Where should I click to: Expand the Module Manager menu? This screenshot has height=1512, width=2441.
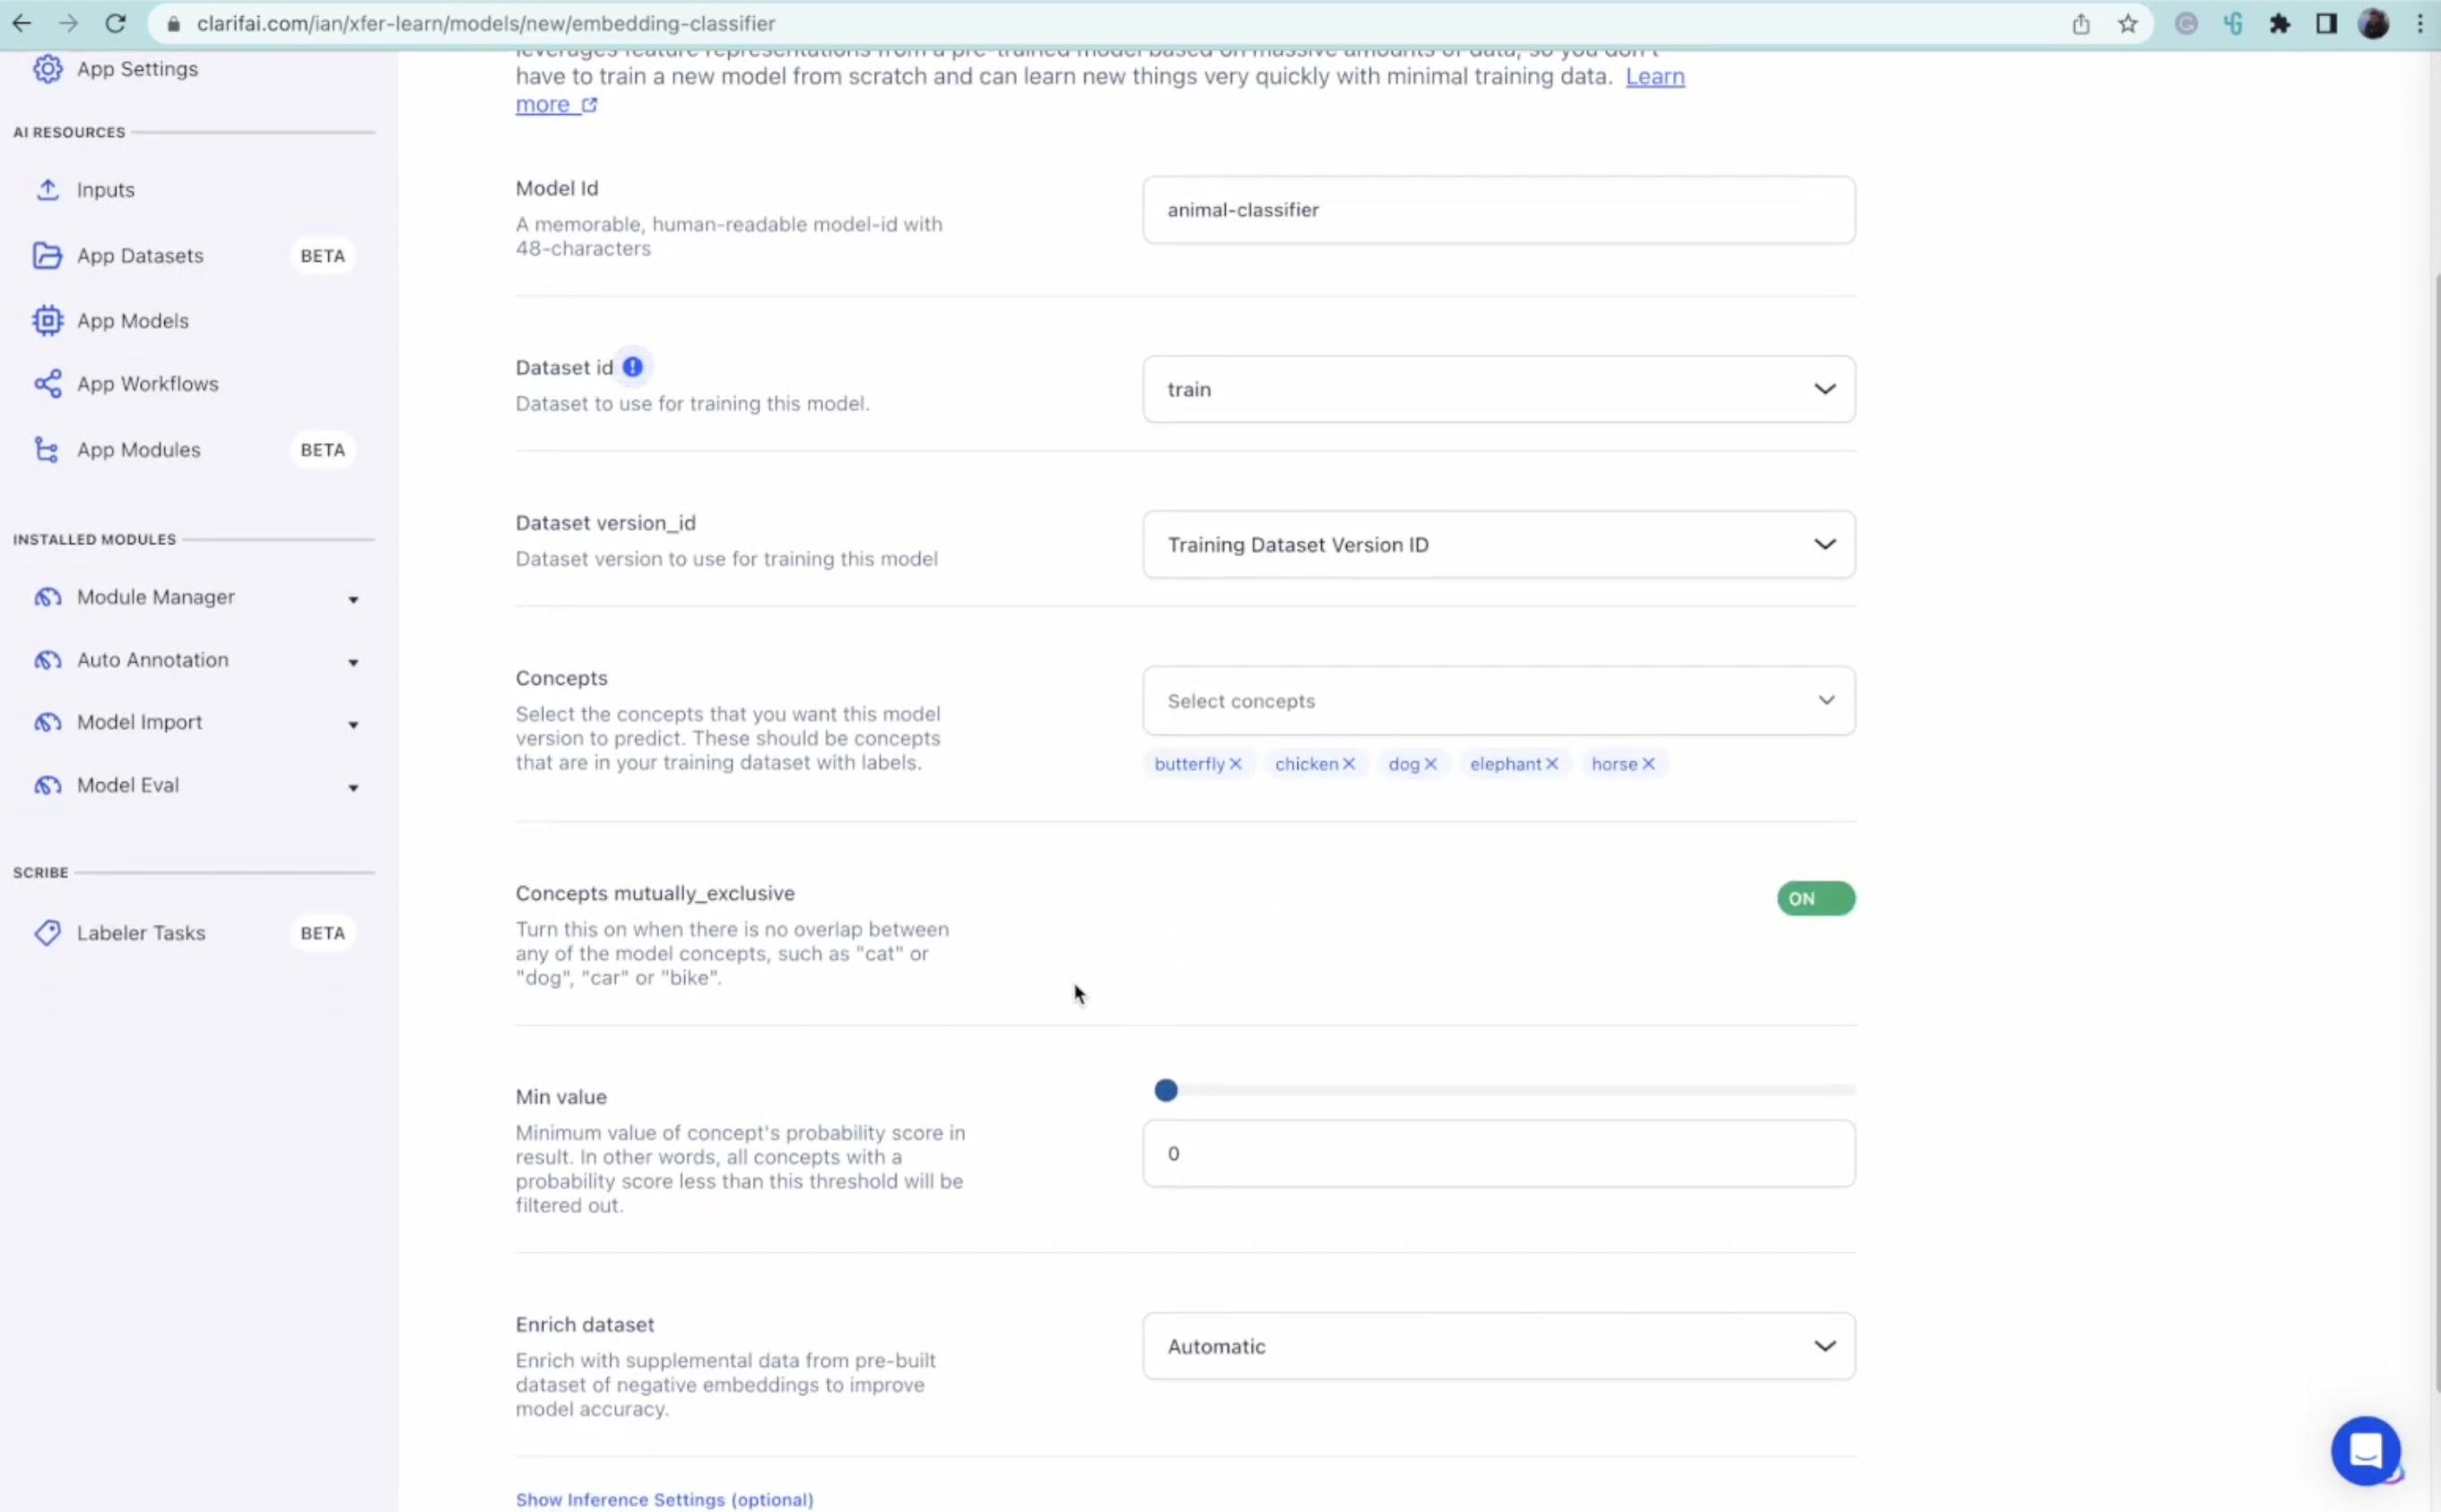(x=353, y=599)
